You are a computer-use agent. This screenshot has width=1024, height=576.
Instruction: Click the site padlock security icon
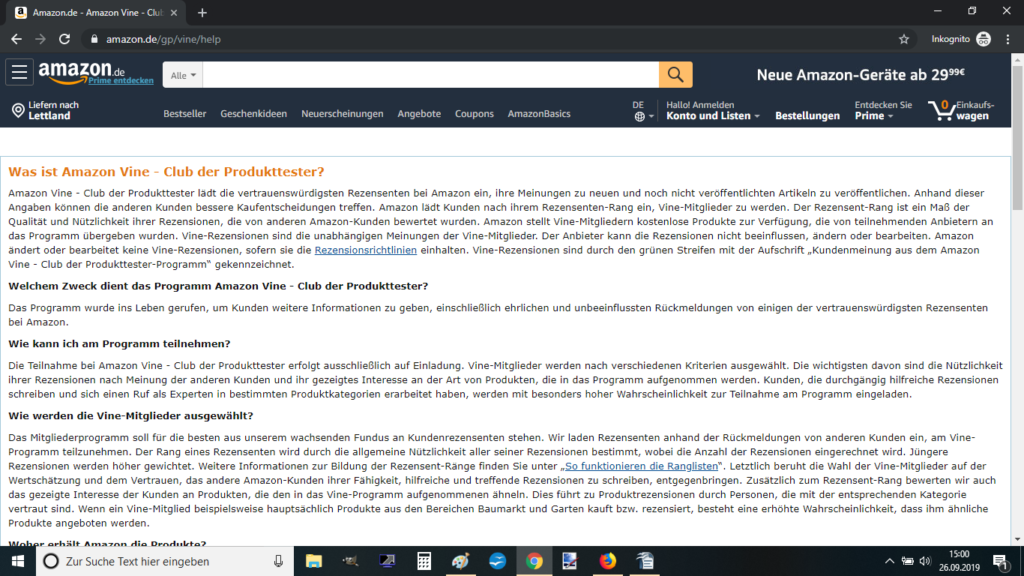pos(94,39)
